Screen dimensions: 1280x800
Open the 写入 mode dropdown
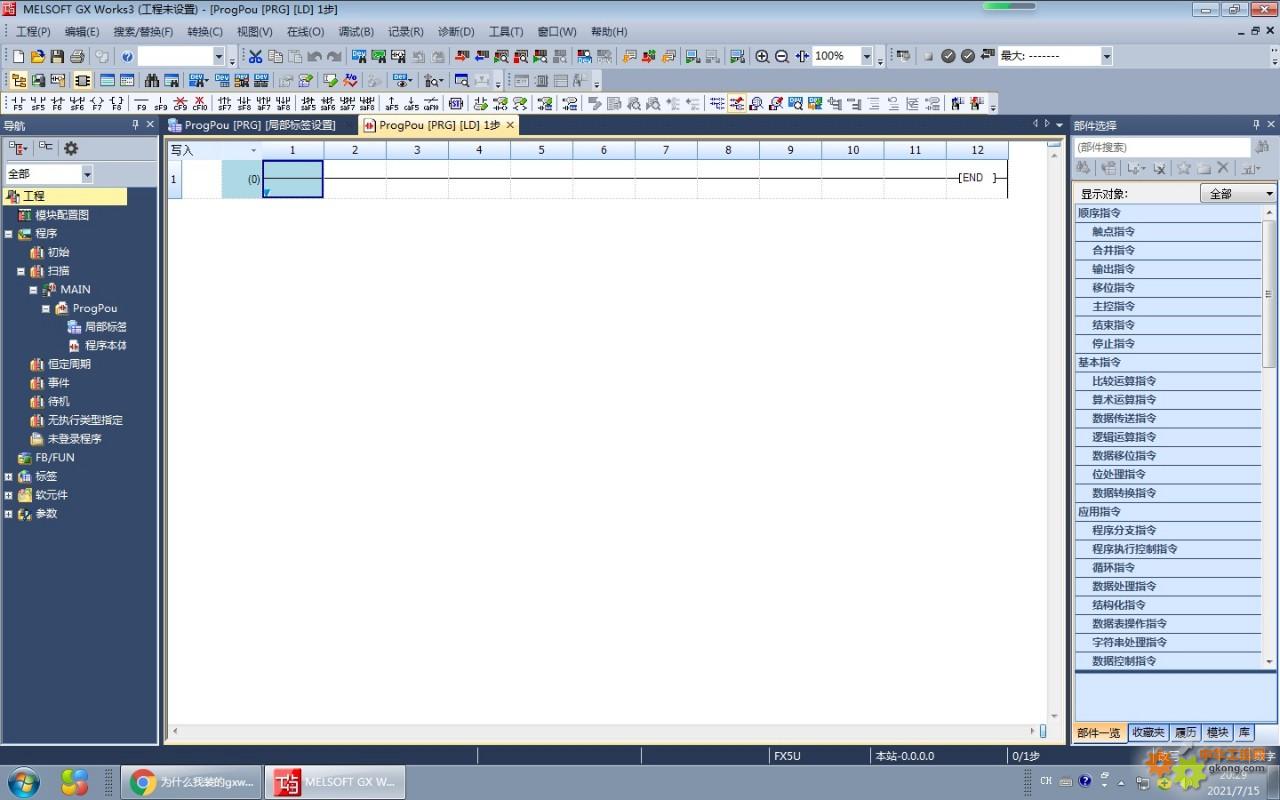click(253, 150)
